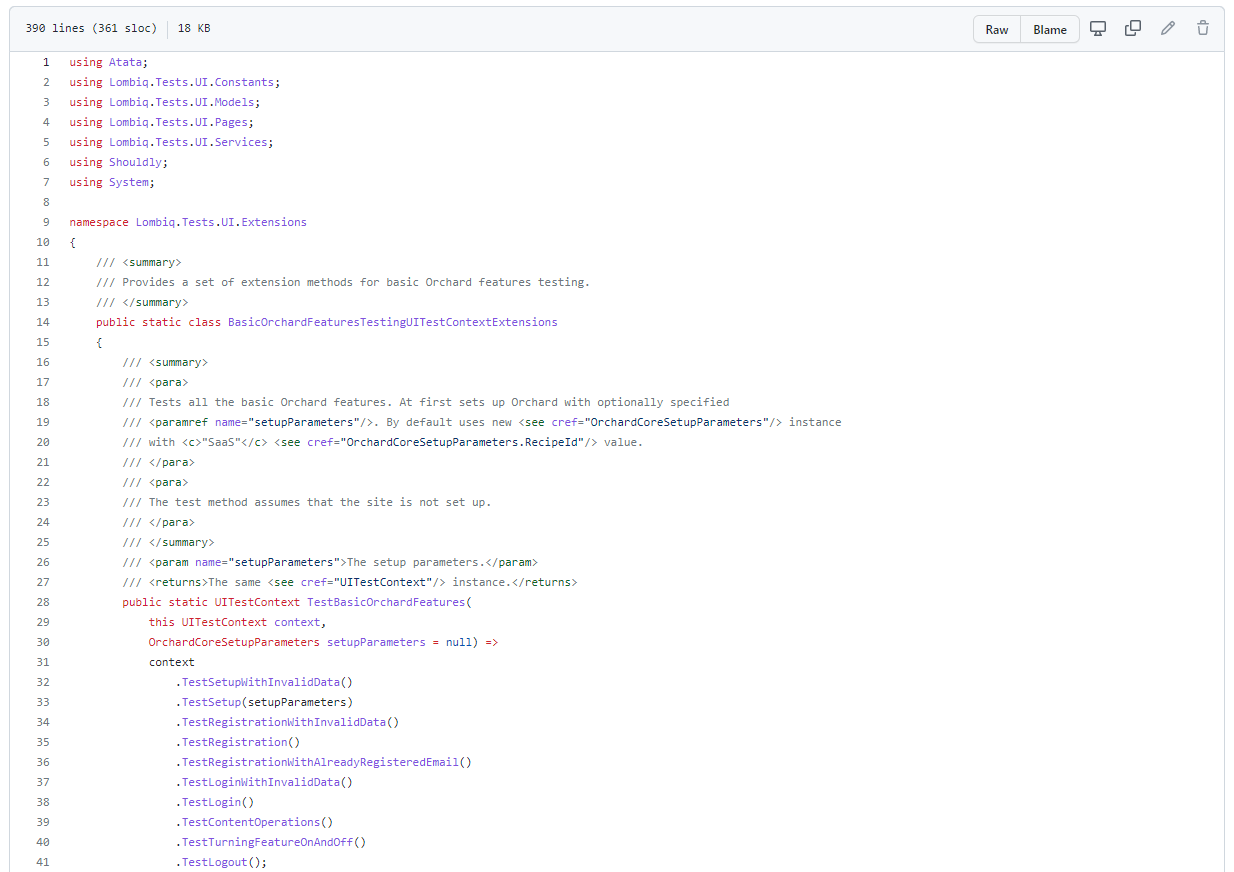The width and height of the screenshot is (1234, 872).
Task: Select line number 14
Action: coord(43,322)
